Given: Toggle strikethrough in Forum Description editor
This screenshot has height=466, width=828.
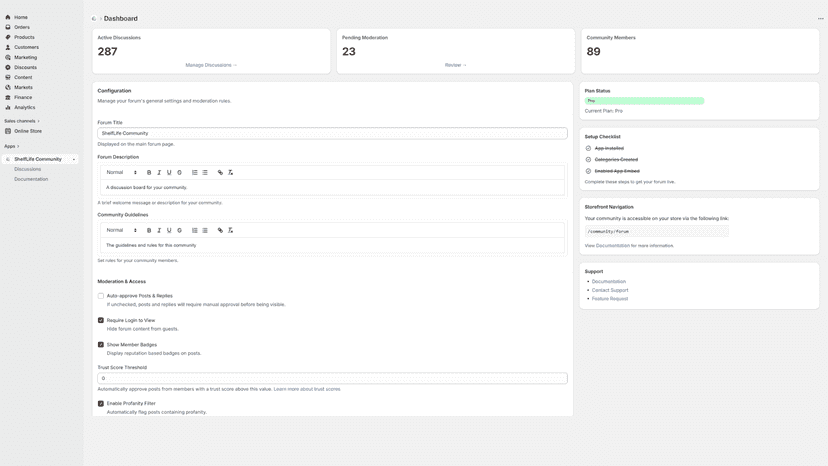Looking at the screenshot, I should [180, 172].
